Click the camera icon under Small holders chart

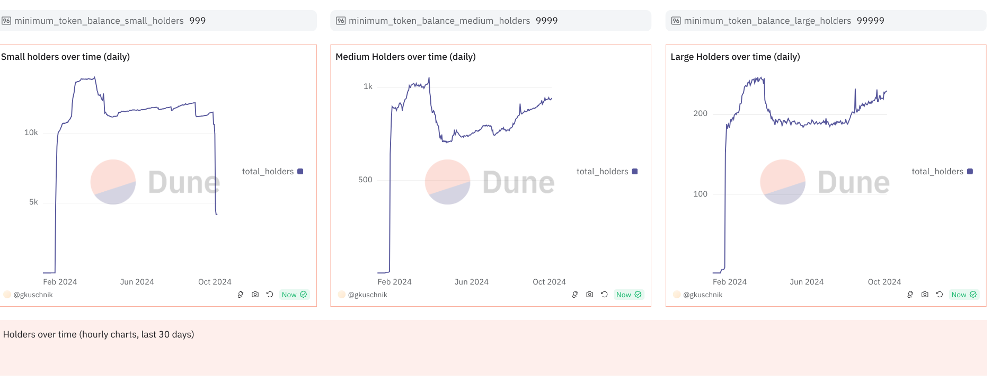(255, 295)
